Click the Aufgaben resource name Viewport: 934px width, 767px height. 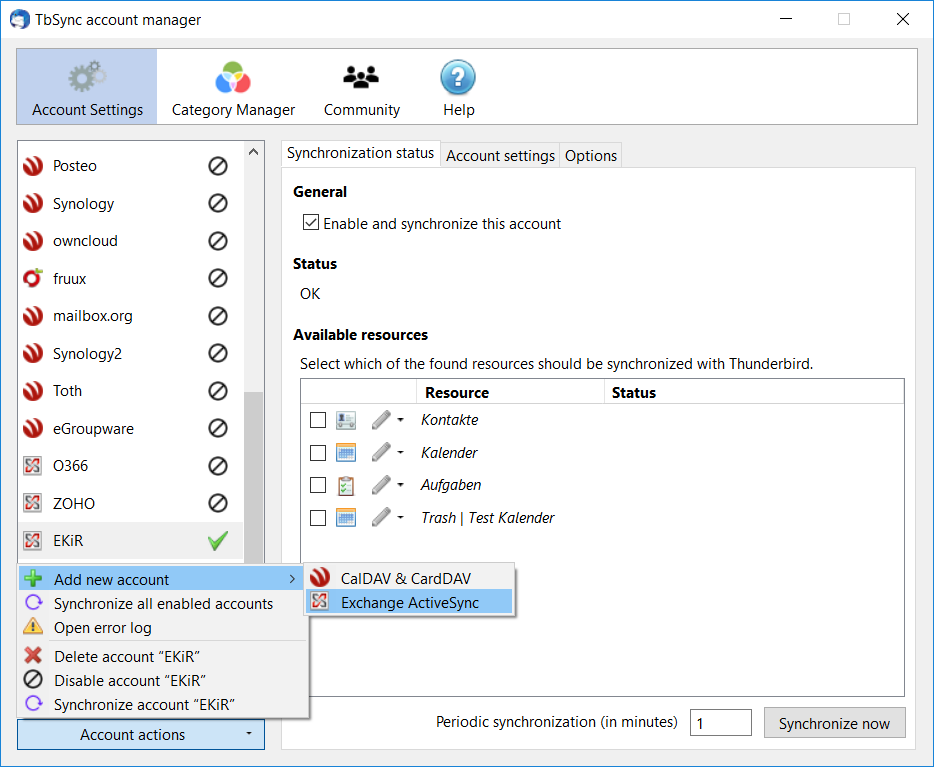pyautogui.click(x=451, y=485)
